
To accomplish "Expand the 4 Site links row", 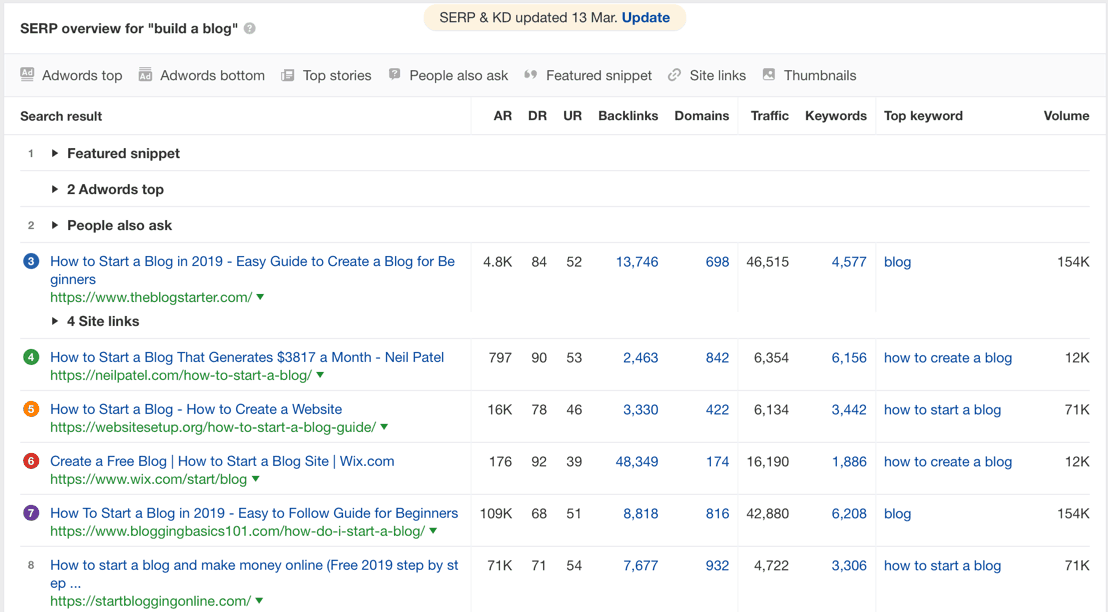I will tap(54, 322).
